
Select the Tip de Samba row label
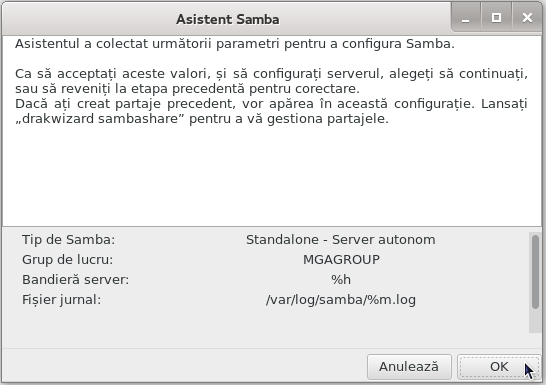pos(68,240)
